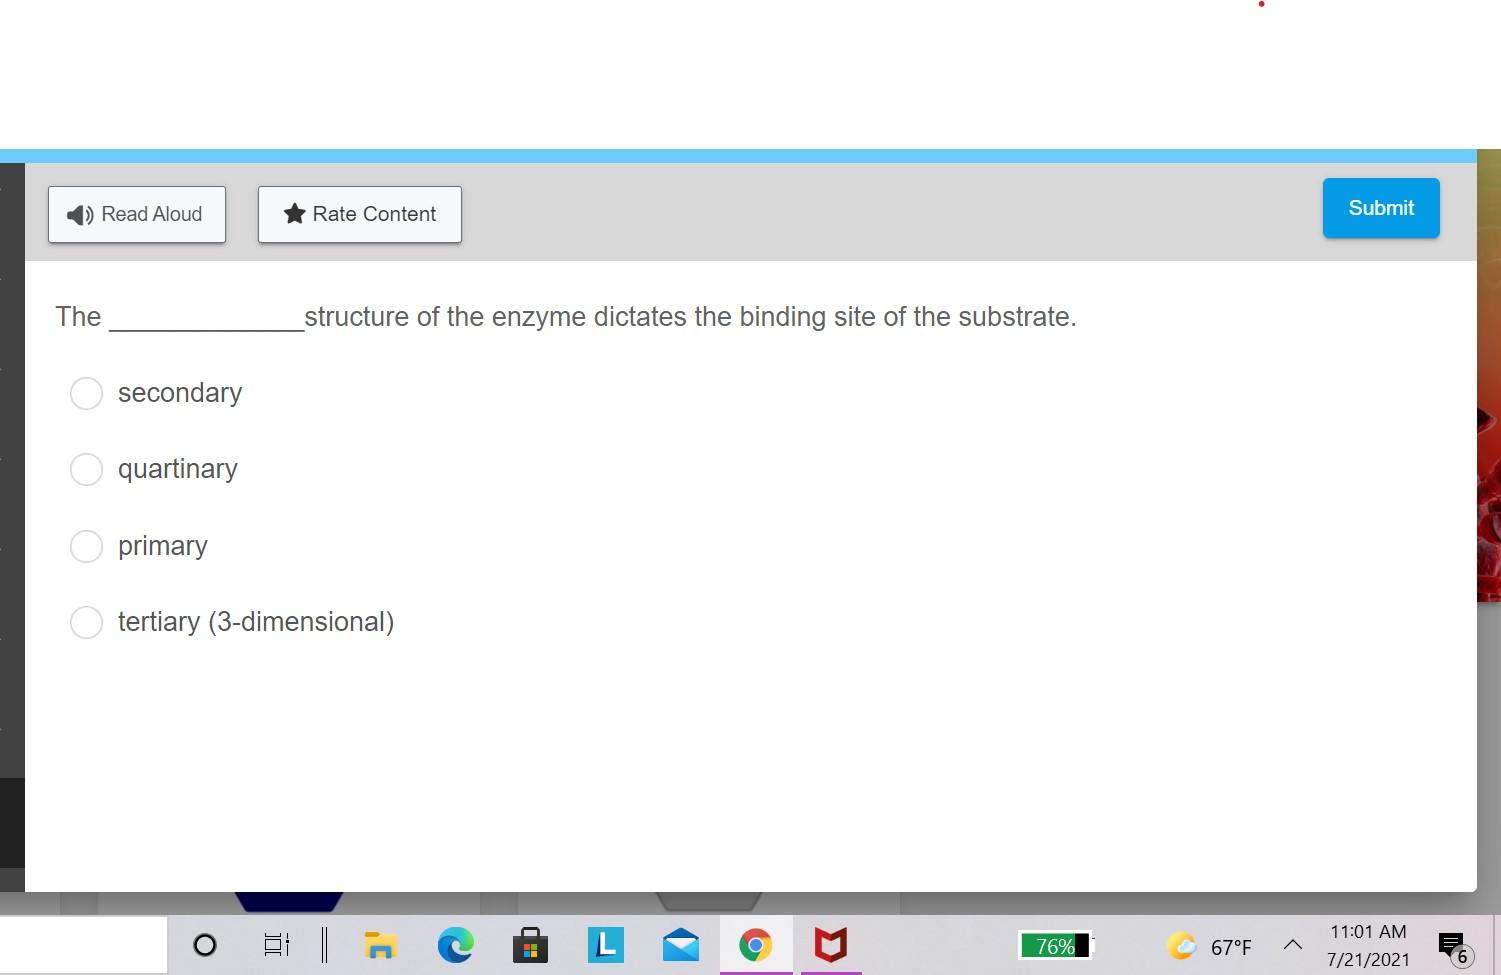Open the clock and calendar flyout
The image size is (1501, 975).
click(1368, 944)
